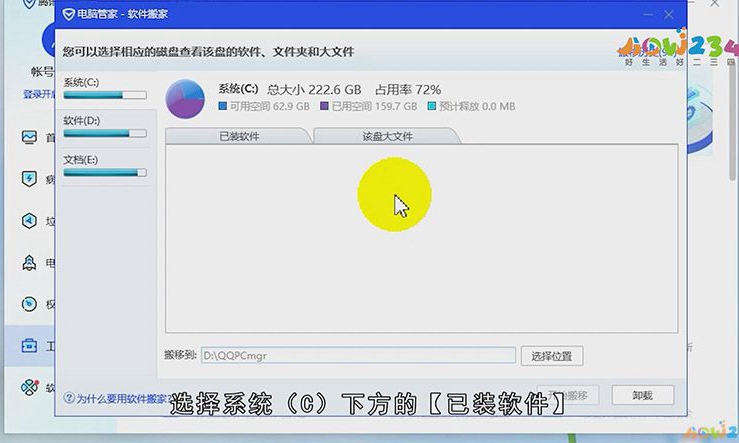
Task: Minimize the 软件搬家 window
Action: click(x=648, y=15)
